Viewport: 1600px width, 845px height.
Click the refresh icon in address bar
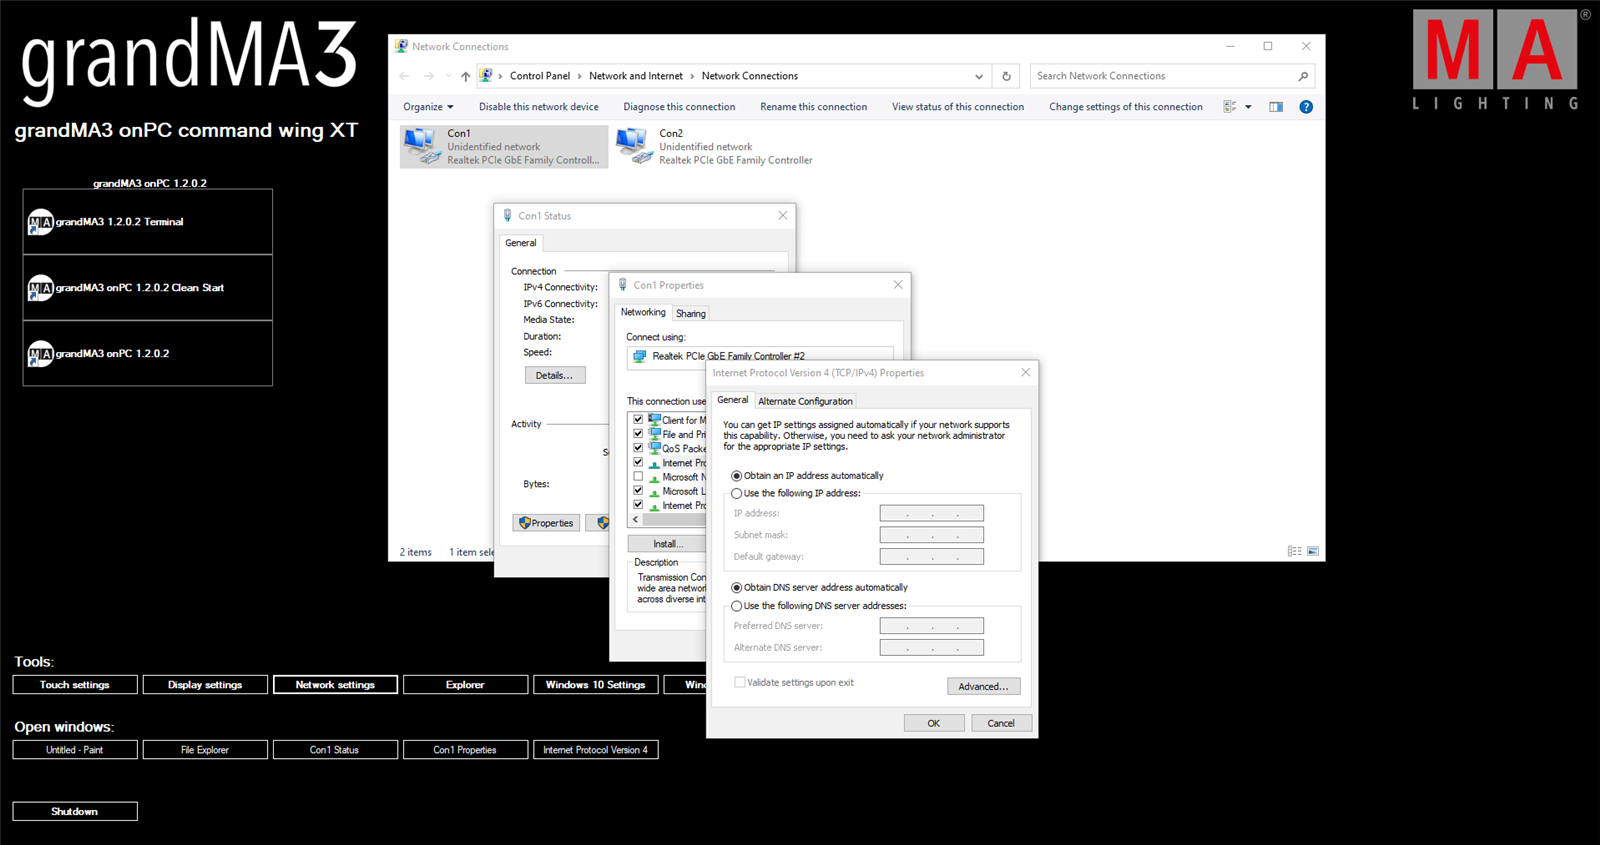click(1006, 76)
